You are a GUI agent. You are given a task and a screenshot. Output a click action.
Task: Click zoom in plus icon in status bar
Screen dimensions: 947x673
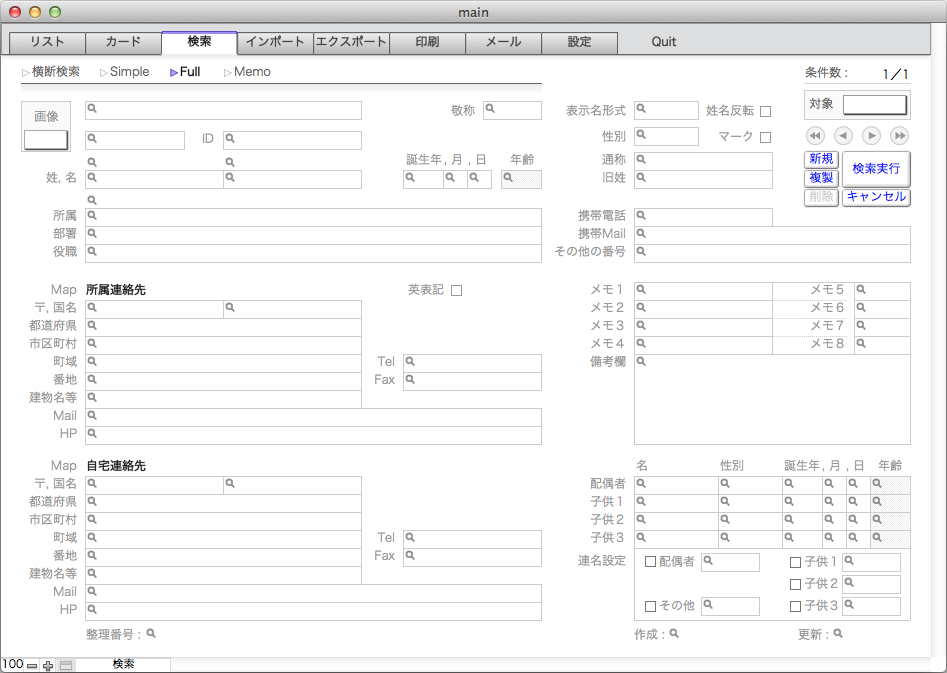48,666
